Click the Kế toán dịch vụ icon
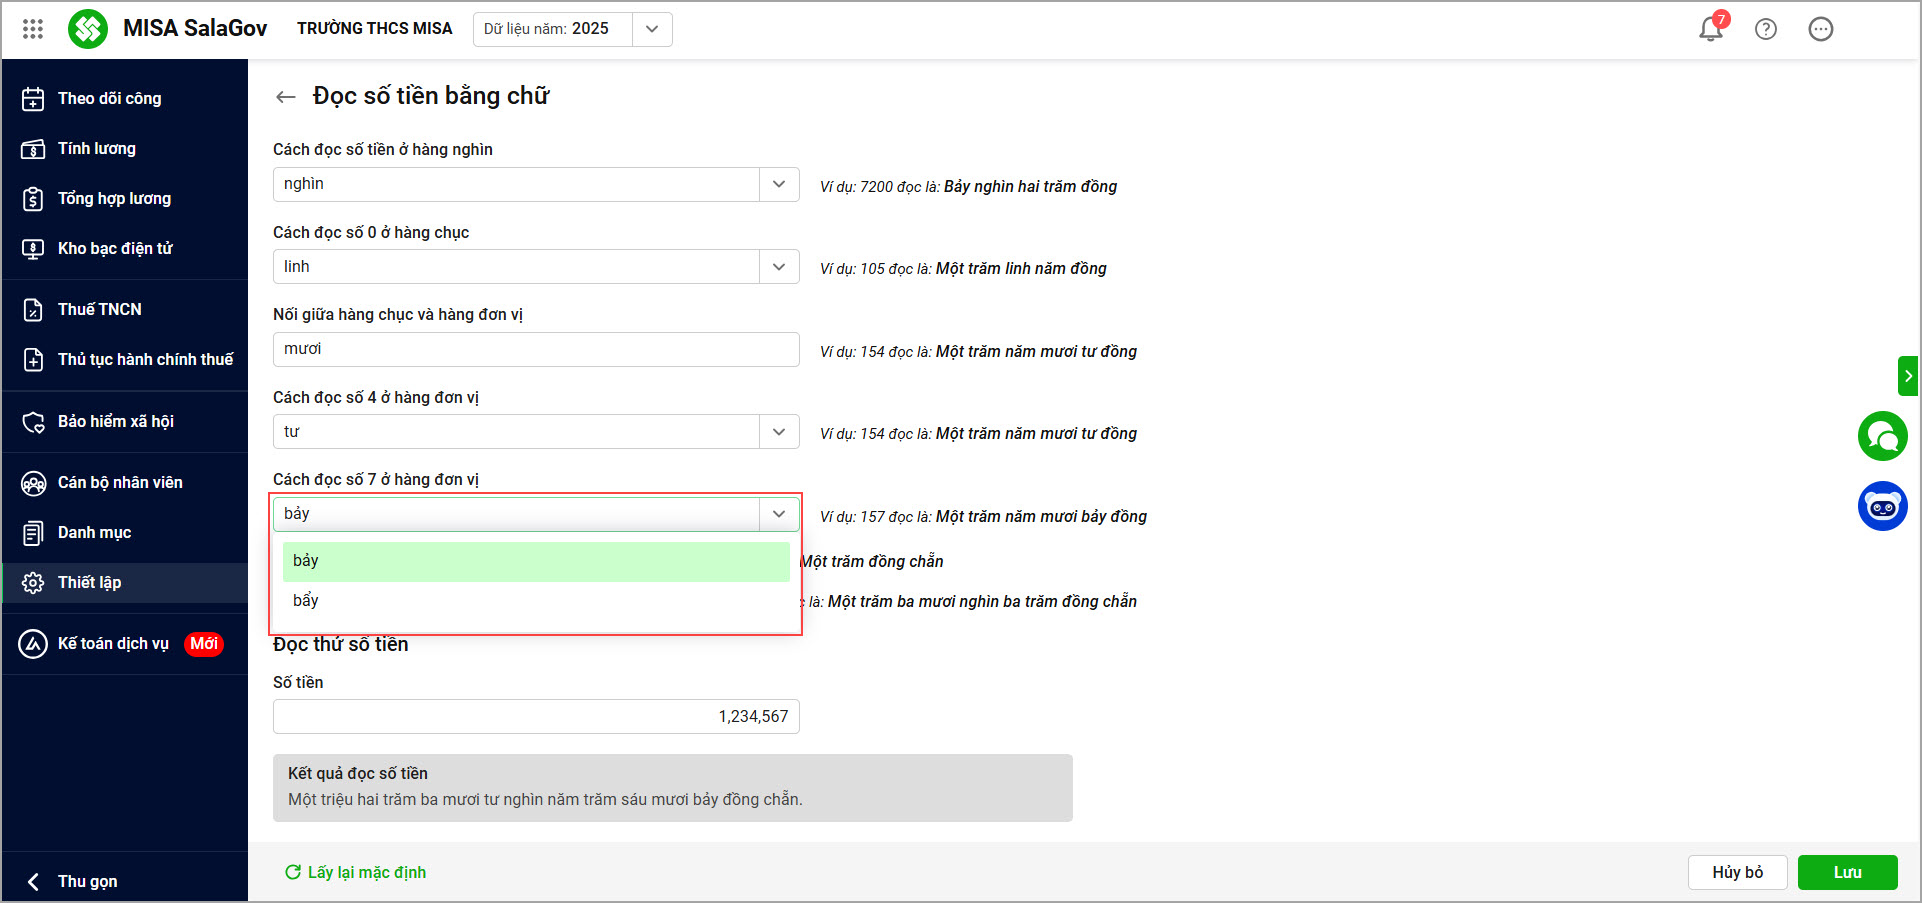Screen dimensions: 1922x903 pyautogui.click(x=33, y=644)
